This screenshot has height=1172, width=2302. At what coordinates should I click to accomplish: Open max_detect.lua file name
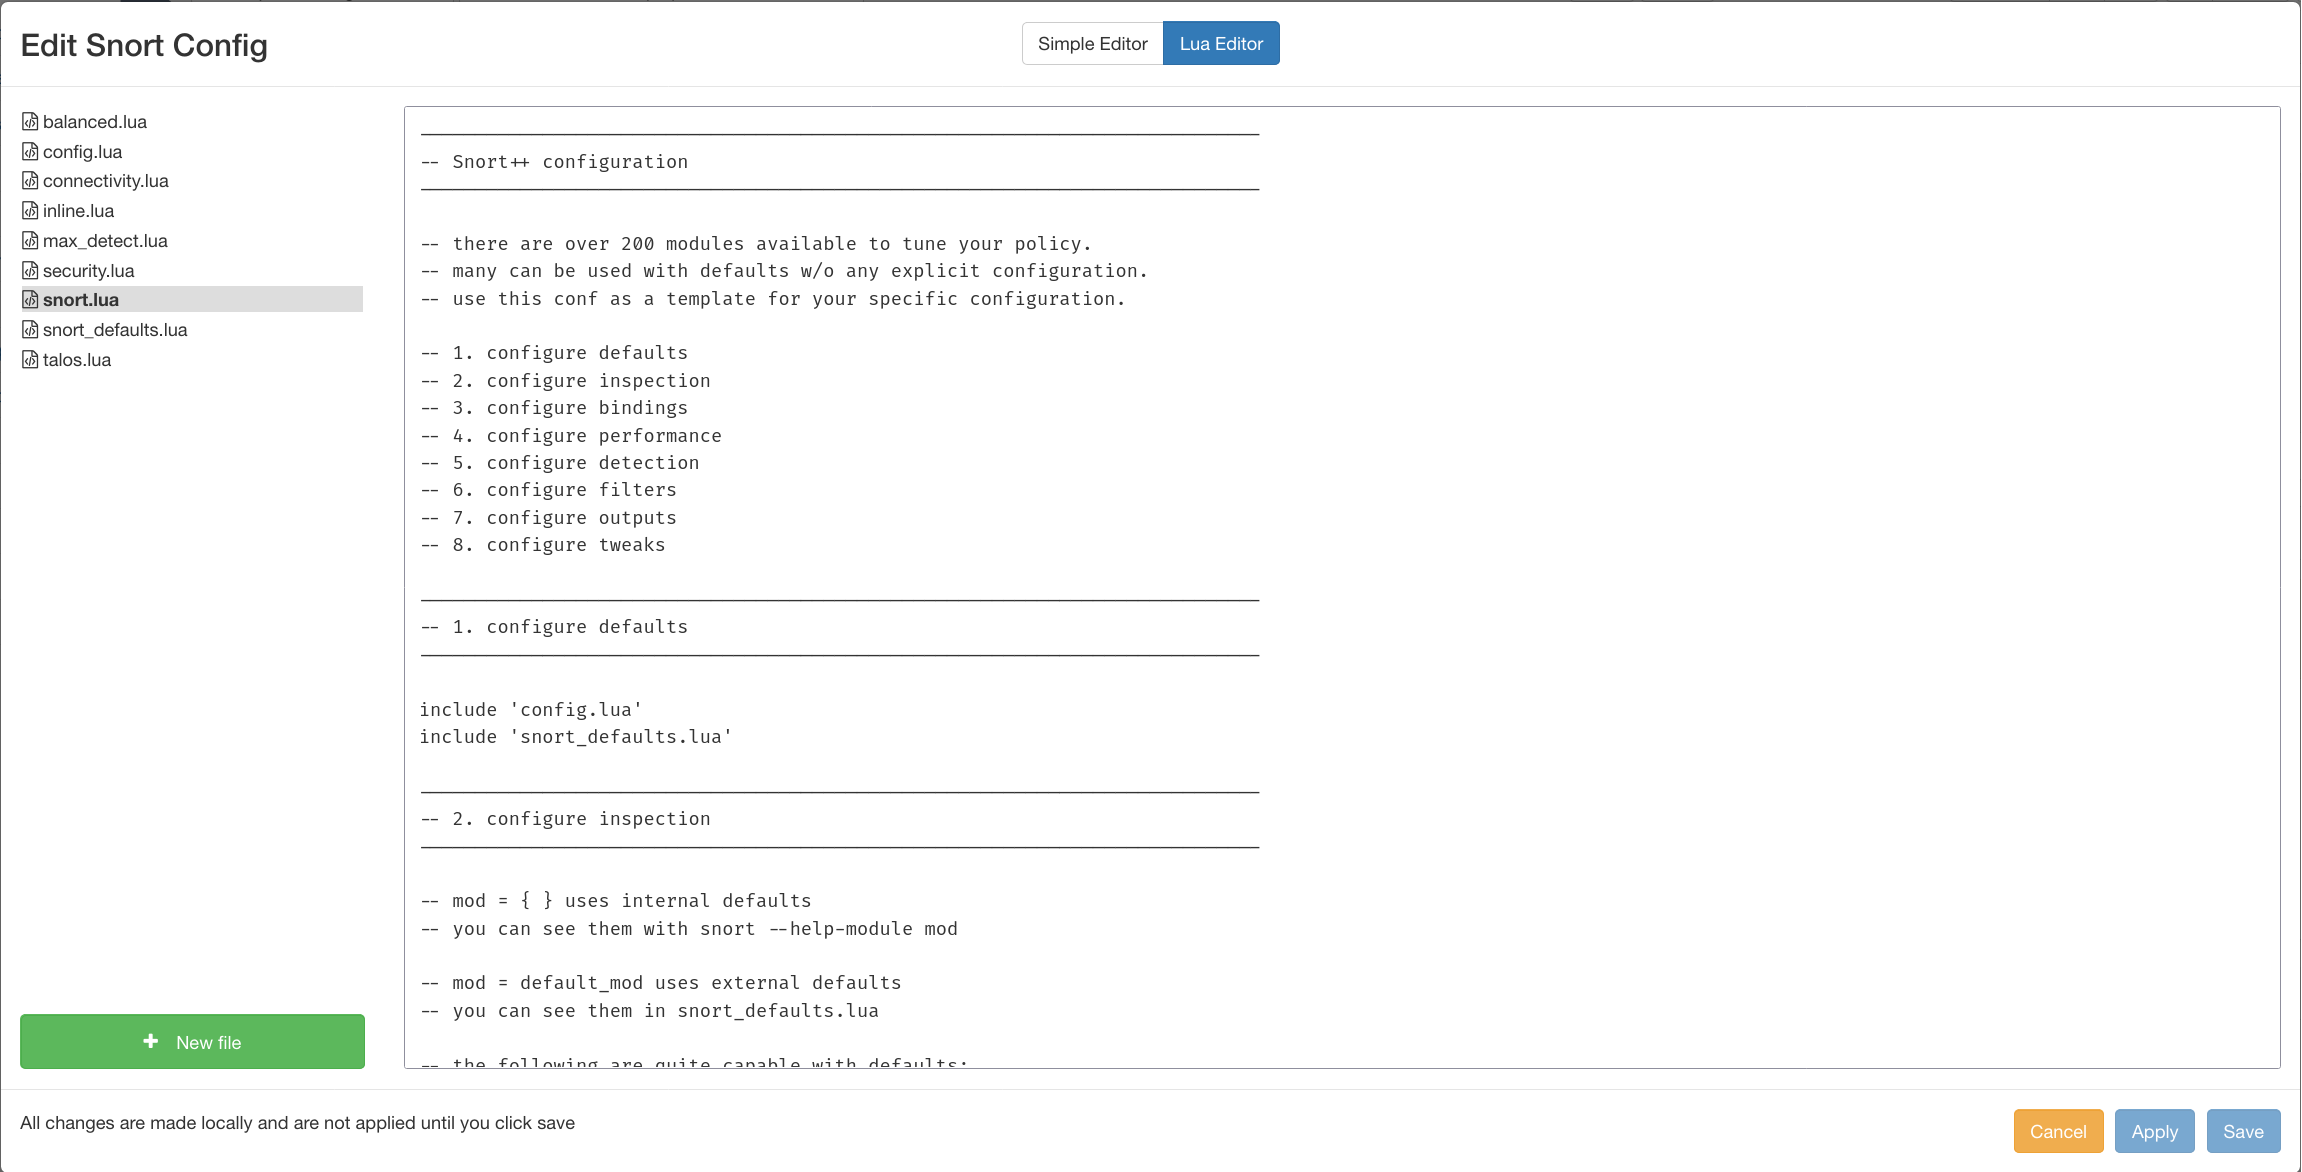105,241
